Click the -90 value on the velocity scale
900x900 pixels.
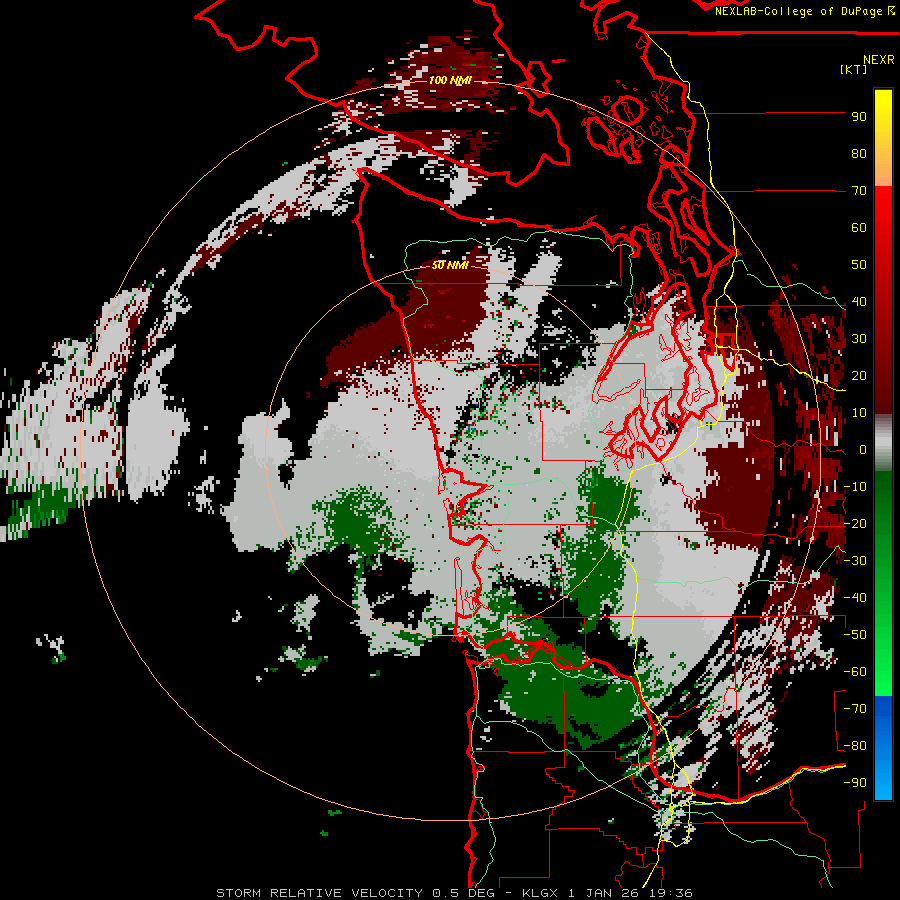coord(855,783)
